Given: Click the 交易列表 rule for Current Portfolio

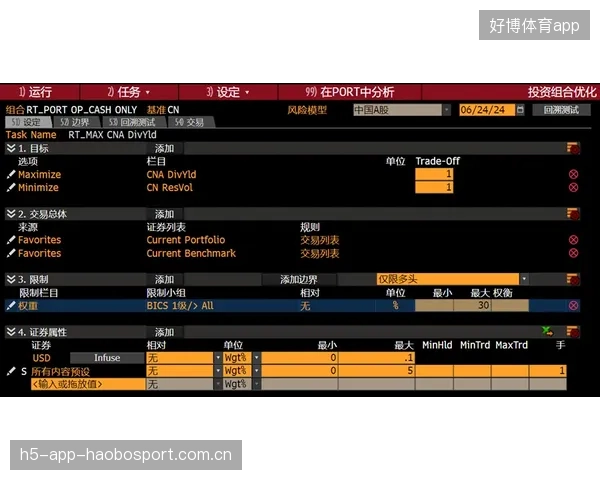Looking at the screenshot, I should [x=320, y=240].
